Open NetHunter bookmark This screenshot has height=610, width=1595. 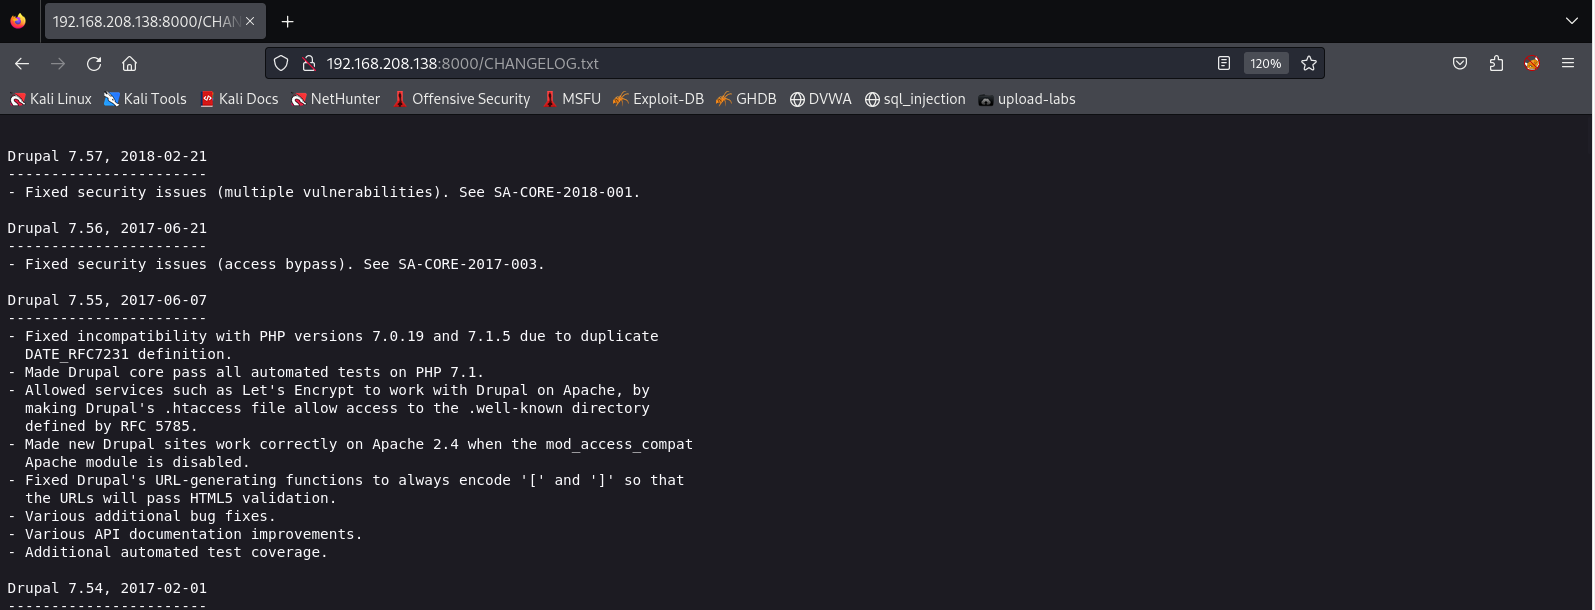click(x=336, y=99)
